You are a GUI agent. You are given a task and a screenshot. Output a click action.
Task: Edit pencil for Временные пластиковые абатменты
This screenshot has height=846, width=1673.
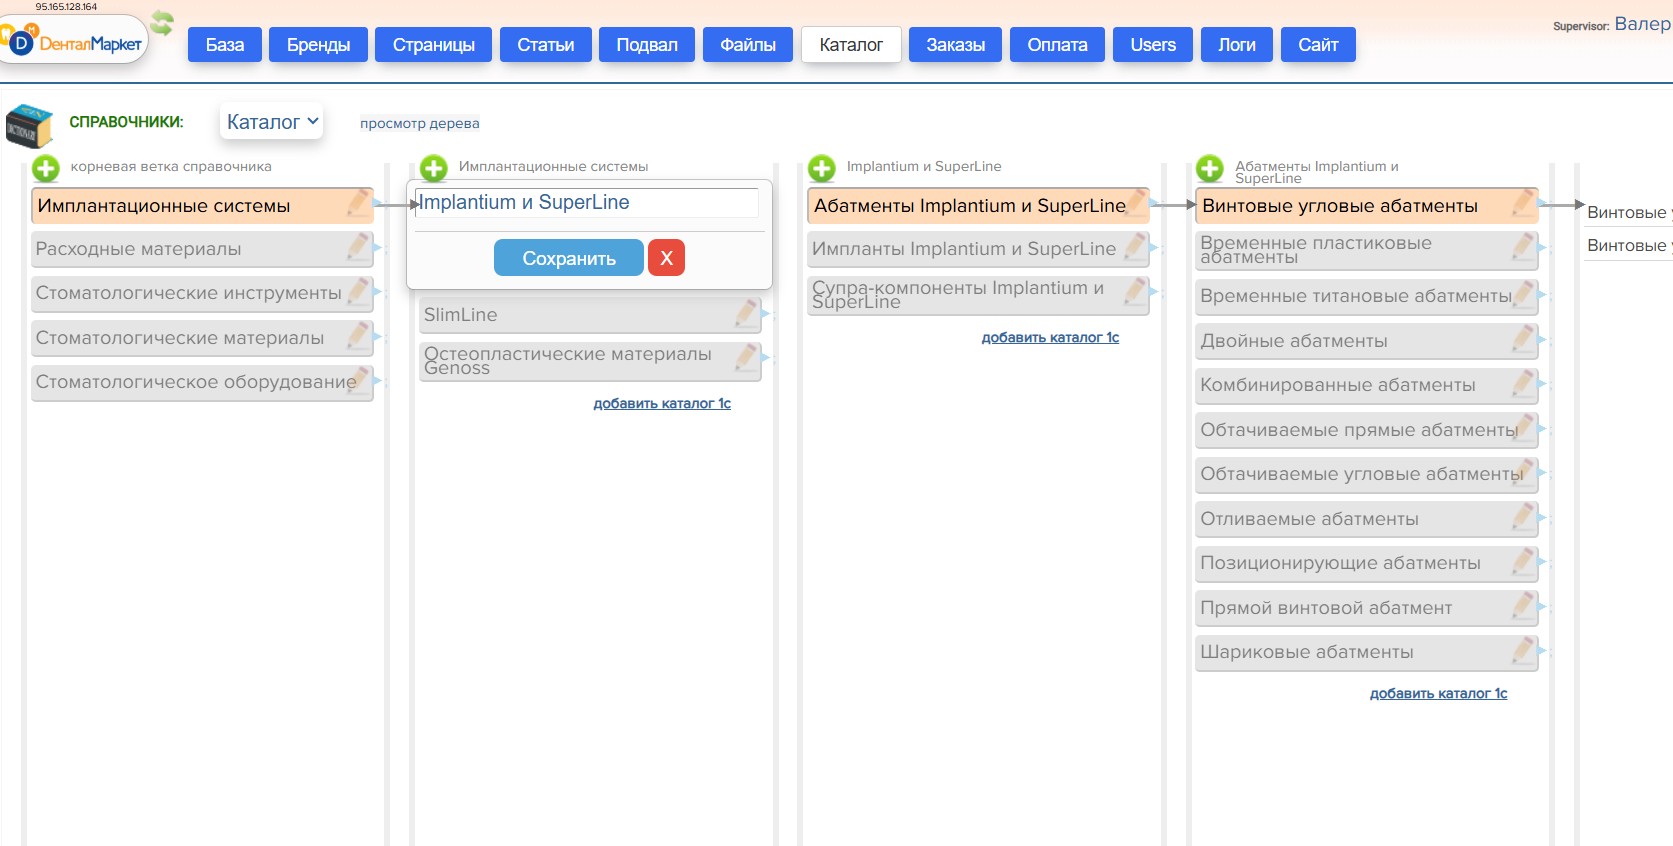(x=1523, y=246)
